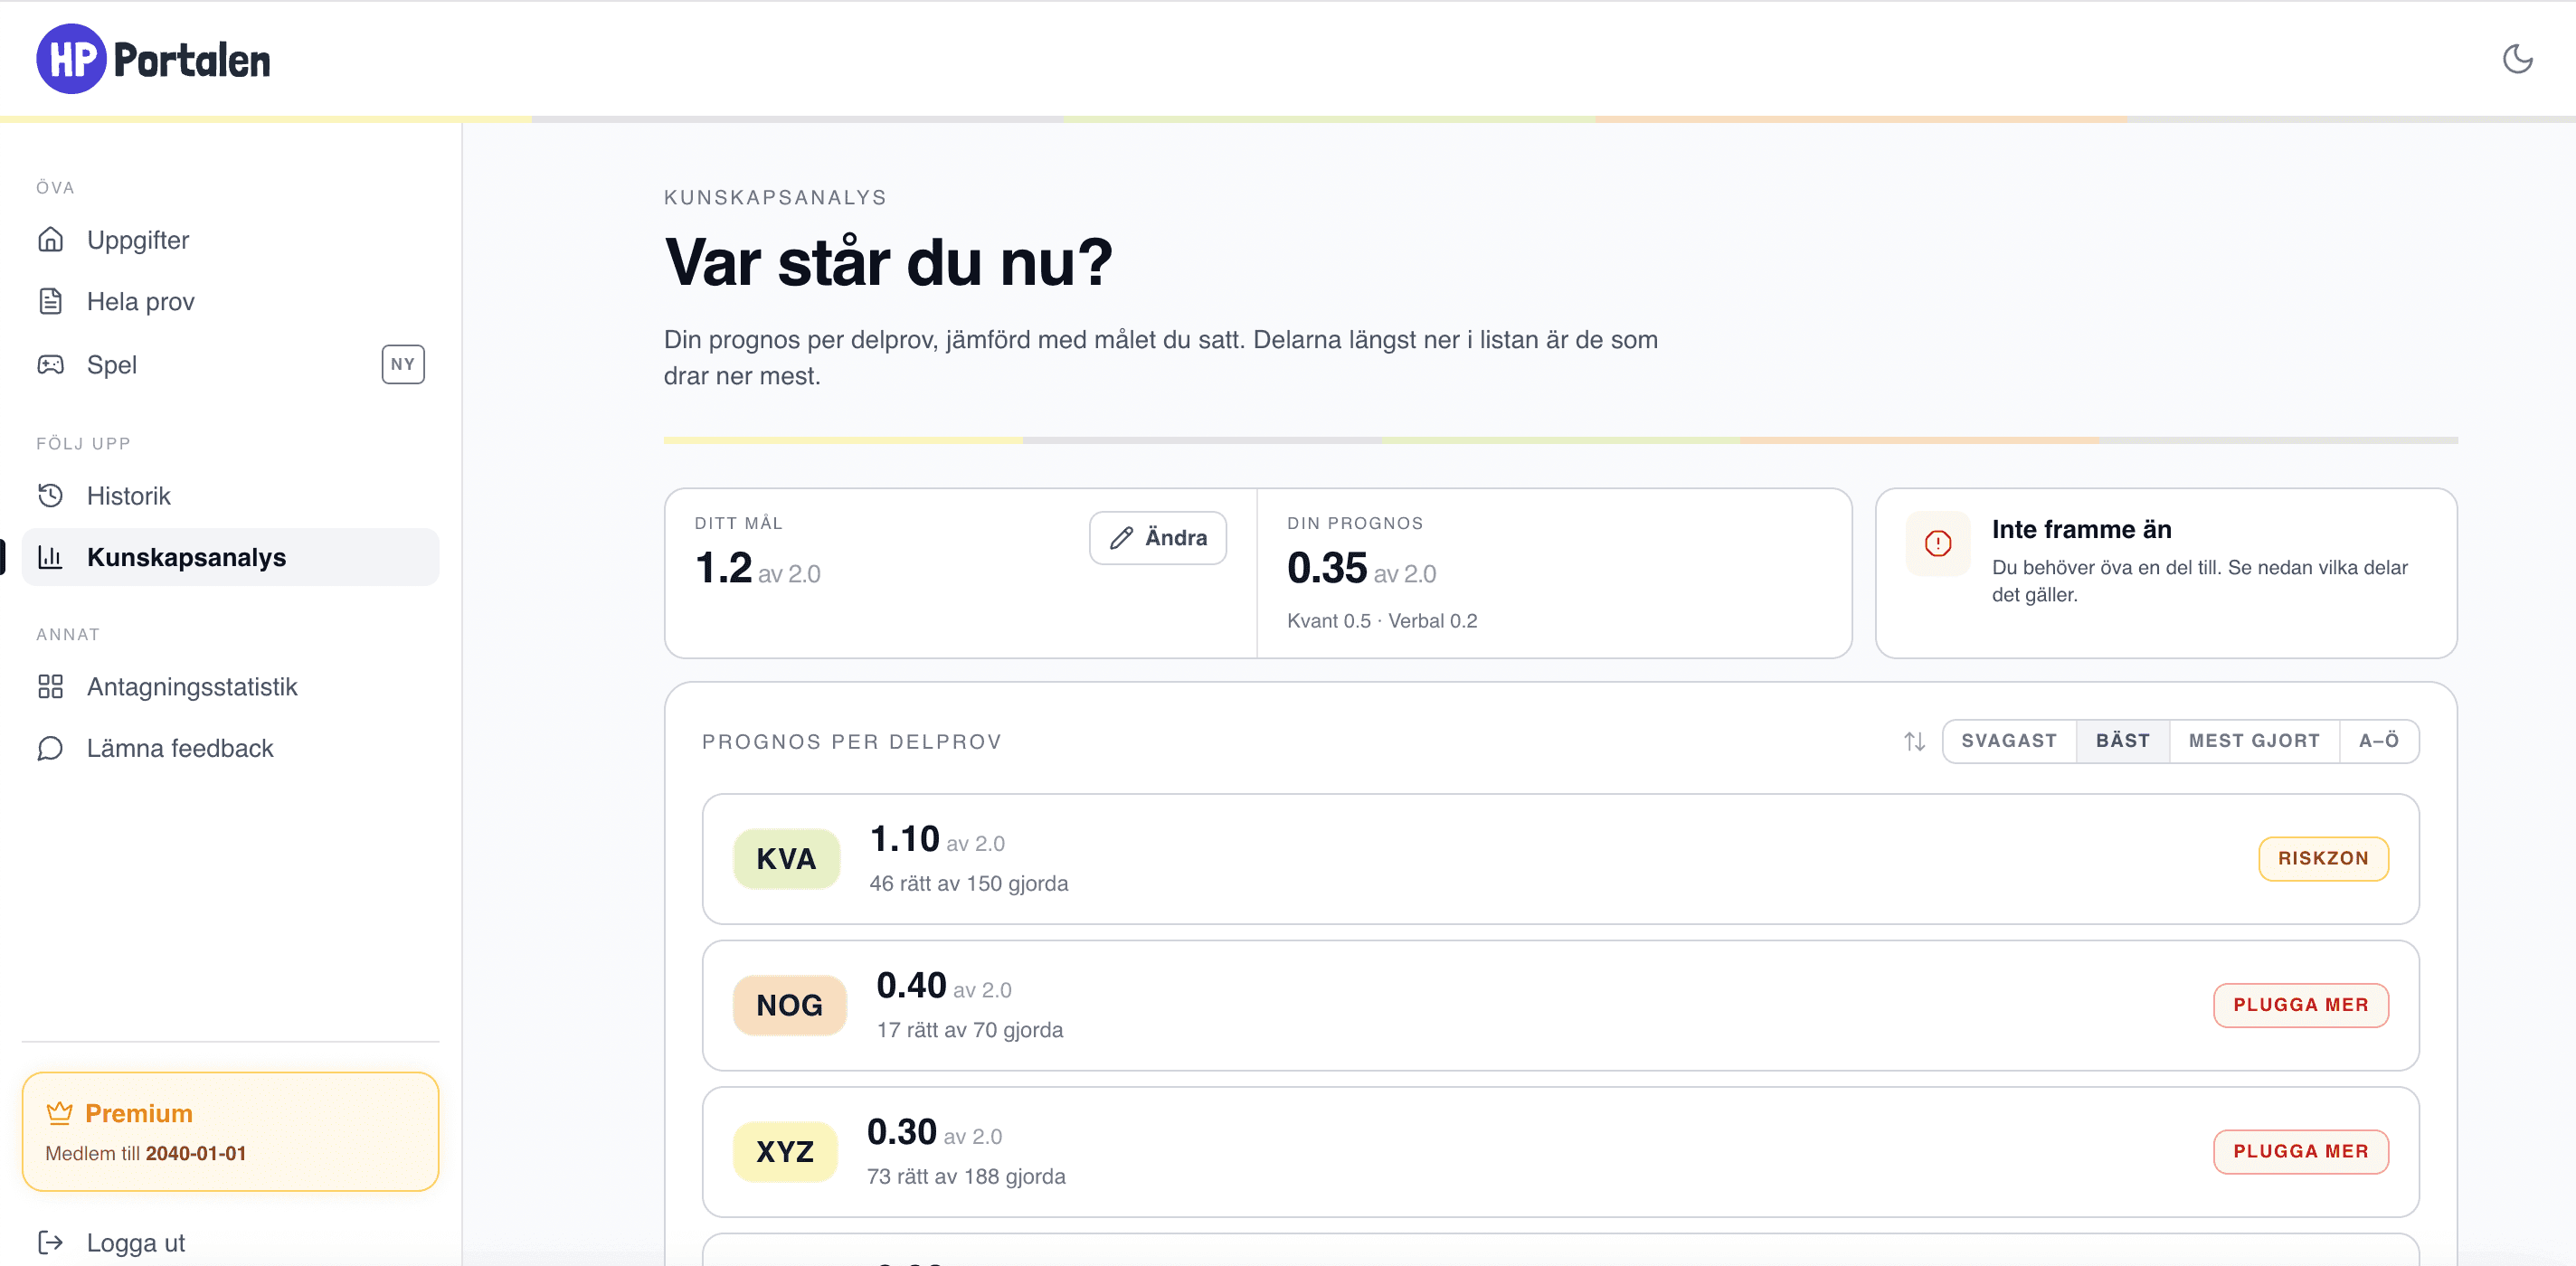Click the 1.10 score on KVA row
This screenshot has width=2576, height=1266.
click(x=904, y=838)
